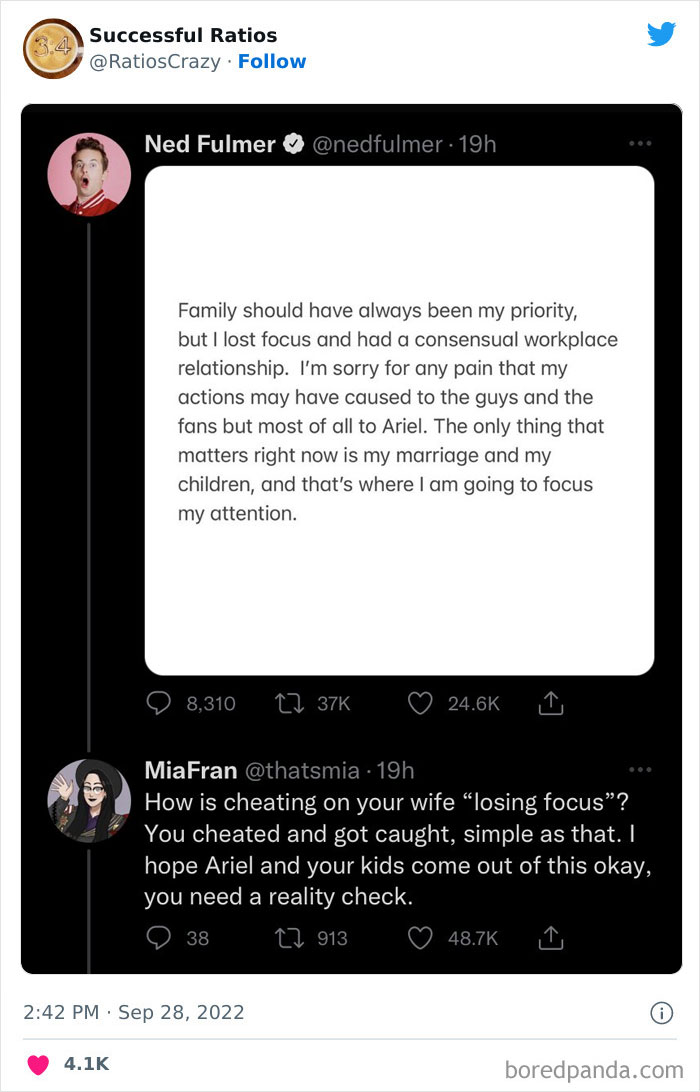Click retweet icon showing 37K
Viewport: 700px width, 1092px height.
[x=289, y=704]
